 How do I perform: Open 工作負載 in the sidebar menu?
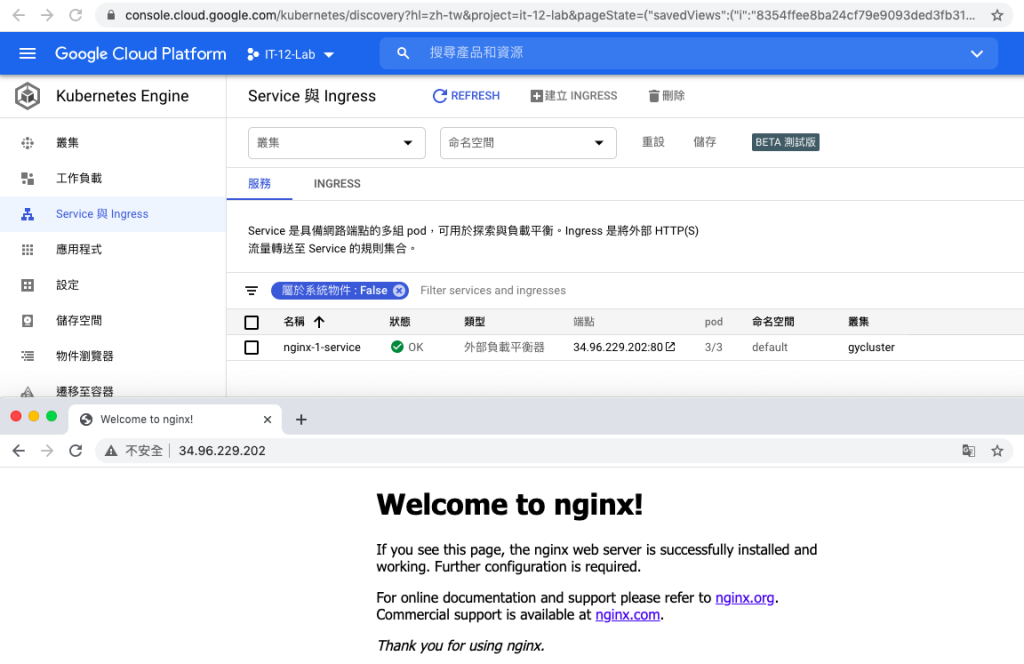point(79,178)
